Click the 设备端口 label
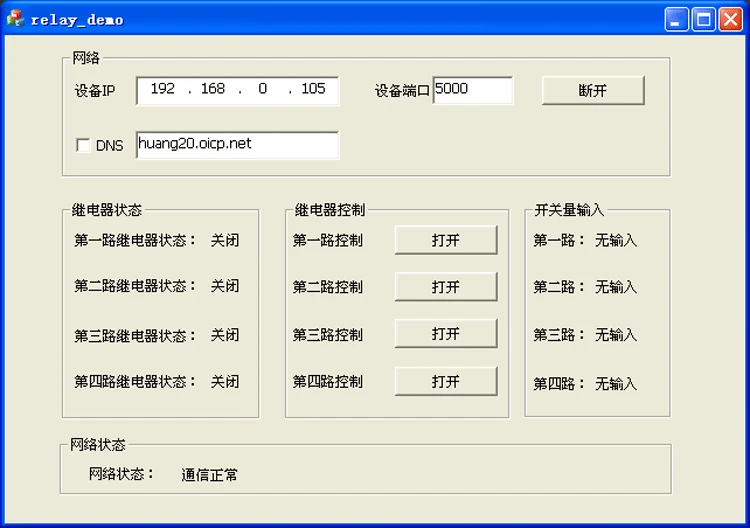The image size is (750, 528). point(402,90)
